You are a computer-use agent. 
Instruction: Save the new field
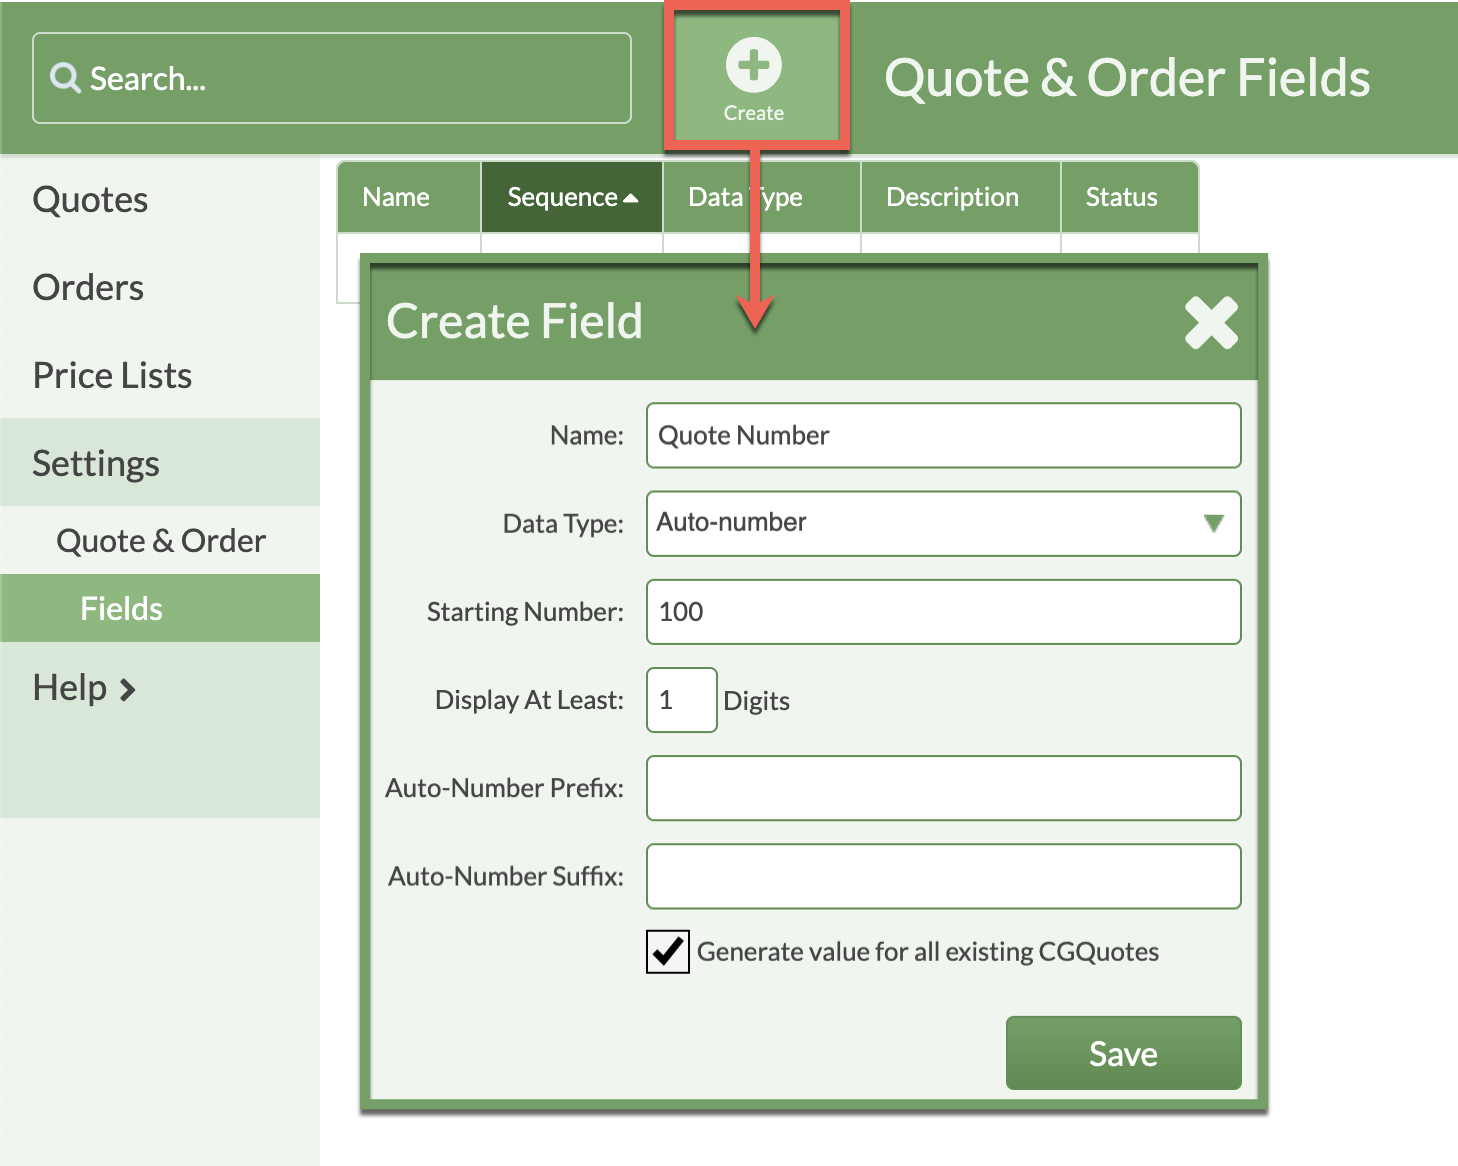pos(1122,1053)
